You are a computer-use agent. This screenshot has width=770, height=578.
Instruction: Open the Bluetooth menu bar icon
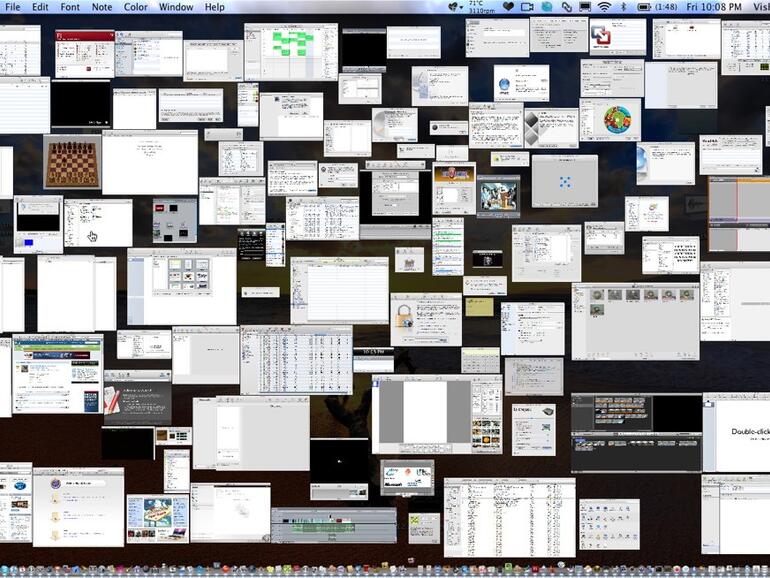tap(623, 7)
